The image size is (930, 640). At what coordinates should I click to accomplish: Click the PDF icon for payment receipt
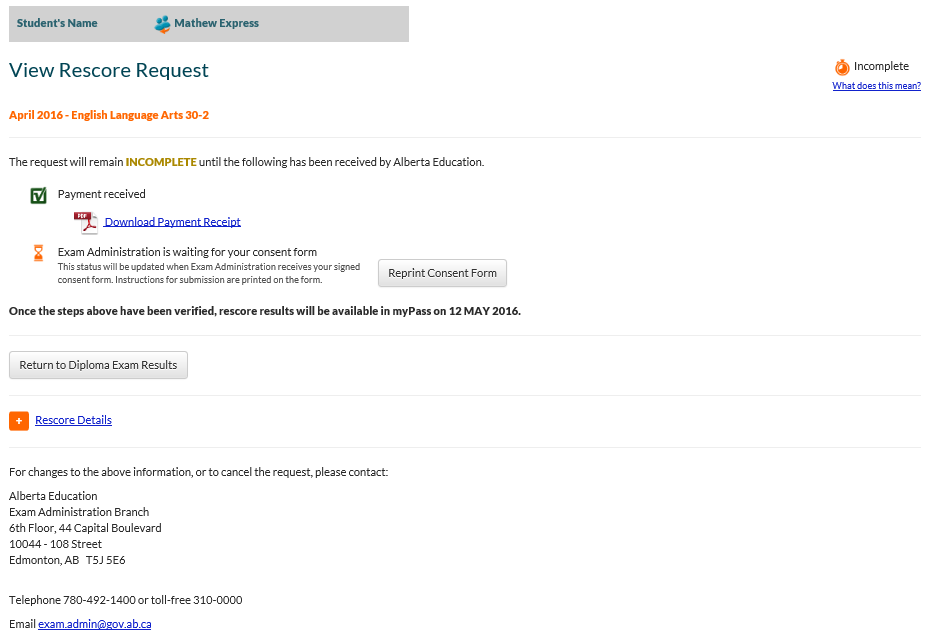[x=85, y=222]
